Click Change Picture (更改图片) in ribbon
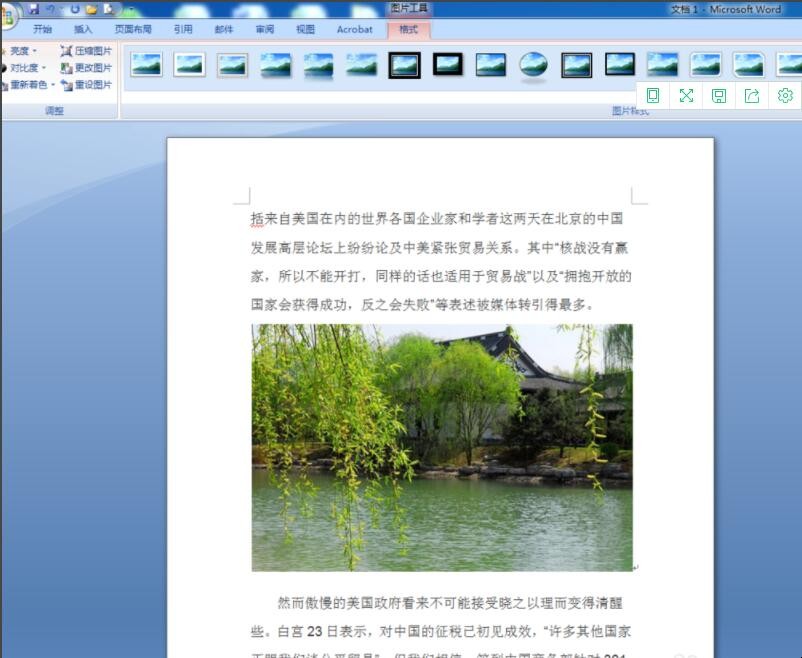The width and height of the screenshot is (802, 658). pyautogui.click(x=86, y=68)
